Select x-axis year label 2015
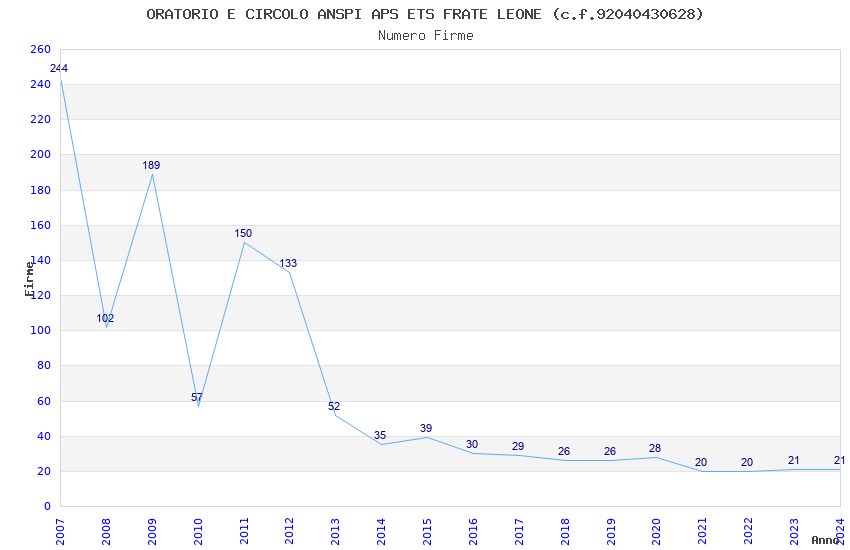850x550 pixels. pos(427,532)
